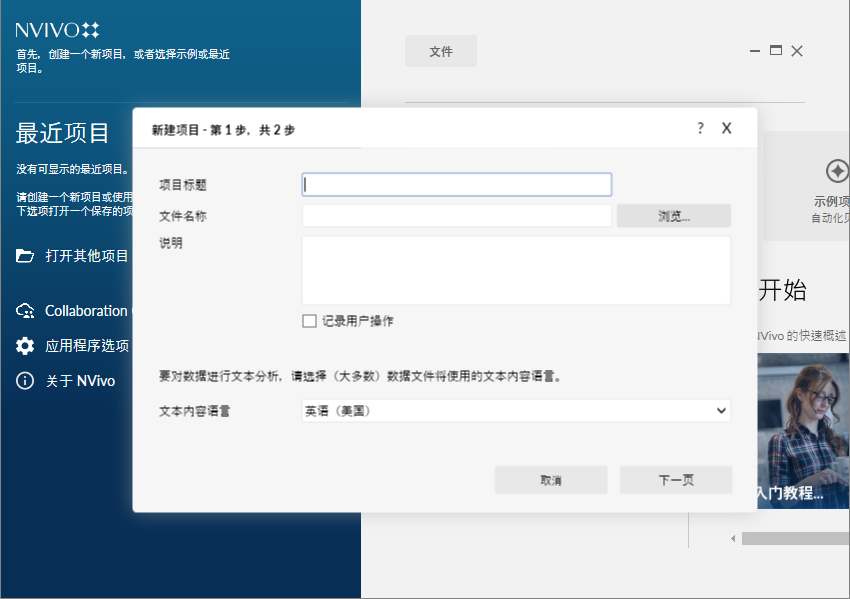Click the 示例项 sample project card label
Screen dimensions: 850x599
(x=831, y=201)
